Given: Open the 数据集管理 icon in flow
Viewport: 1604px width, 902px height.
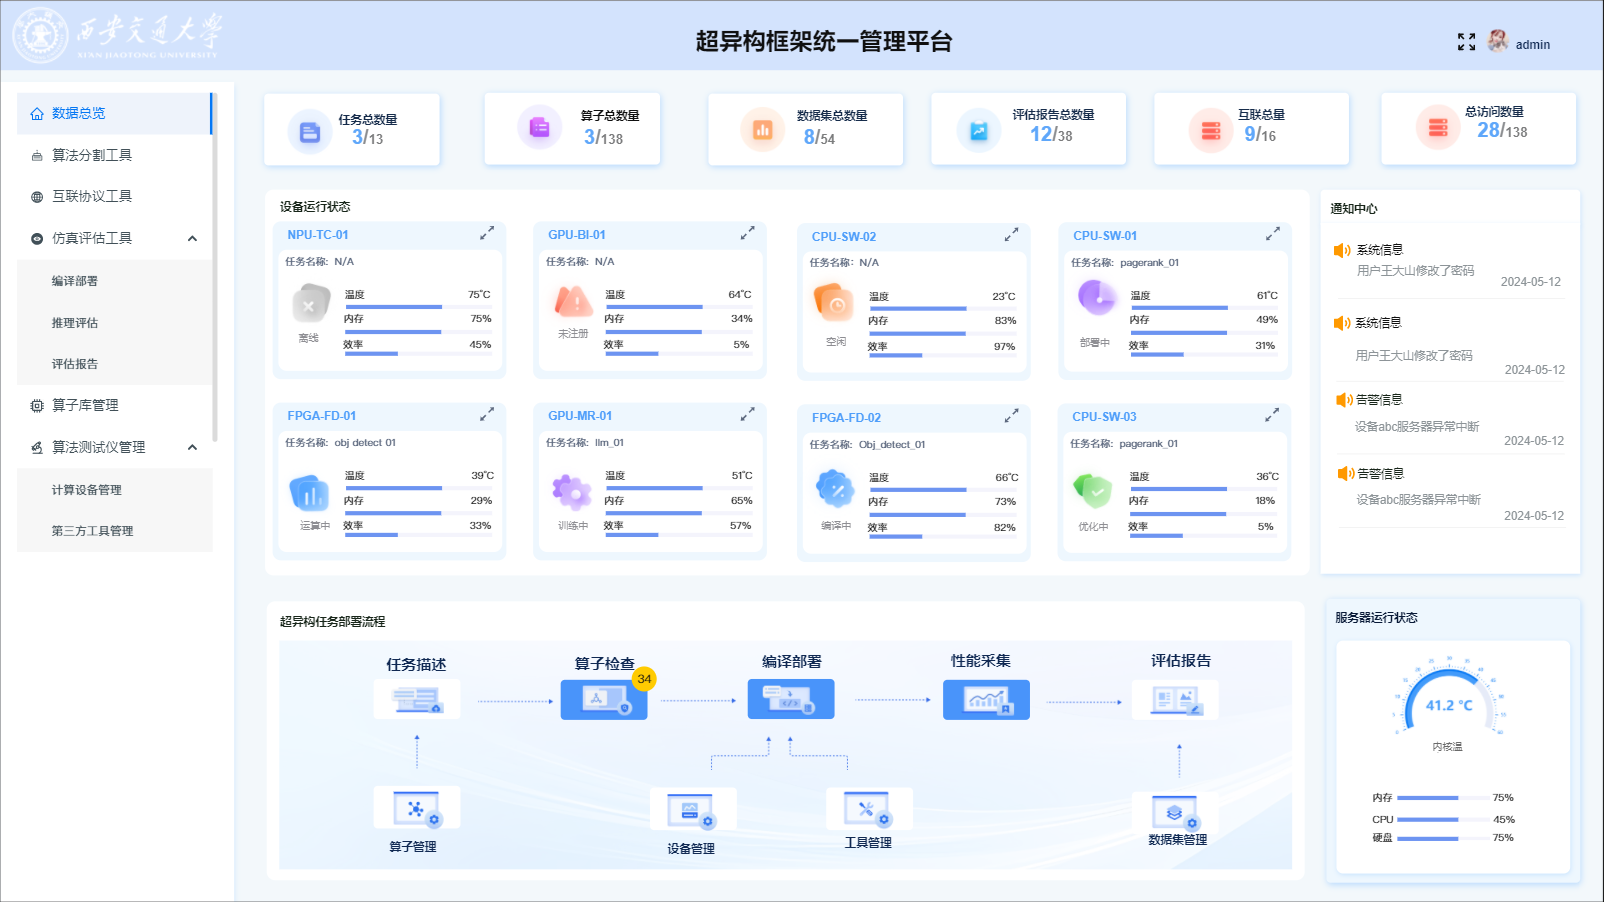Looking at the screenshot, I should tap(1176, 811).
